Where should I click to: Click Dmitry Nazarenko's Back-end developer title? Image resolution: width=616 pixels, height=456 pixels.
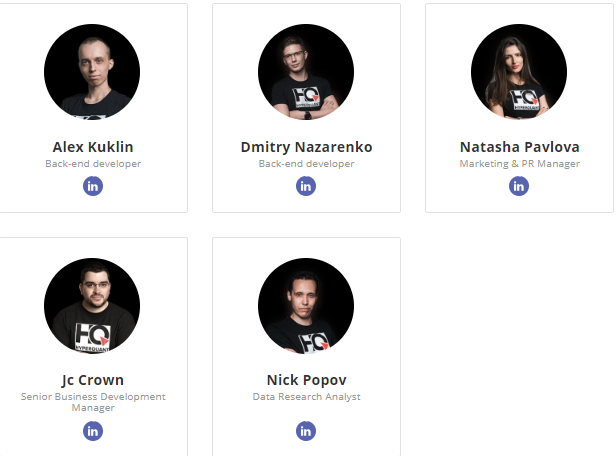(306, 164)
